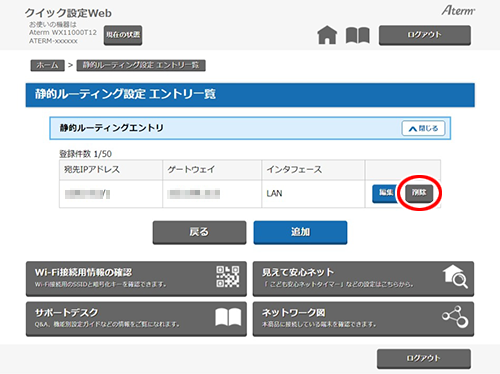The image size is (500, 374).
Task: Click the クイック設定Web title
Action: click(68, 13)
